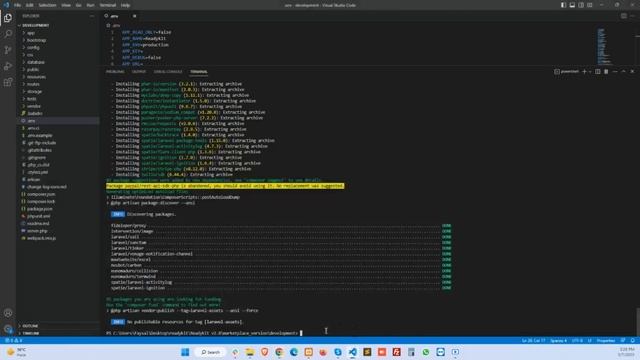Image resolution: width=640 pixels, height=360 pixels.
Task: Open the Accounts icon in activity bar
Action: point(8,313)
